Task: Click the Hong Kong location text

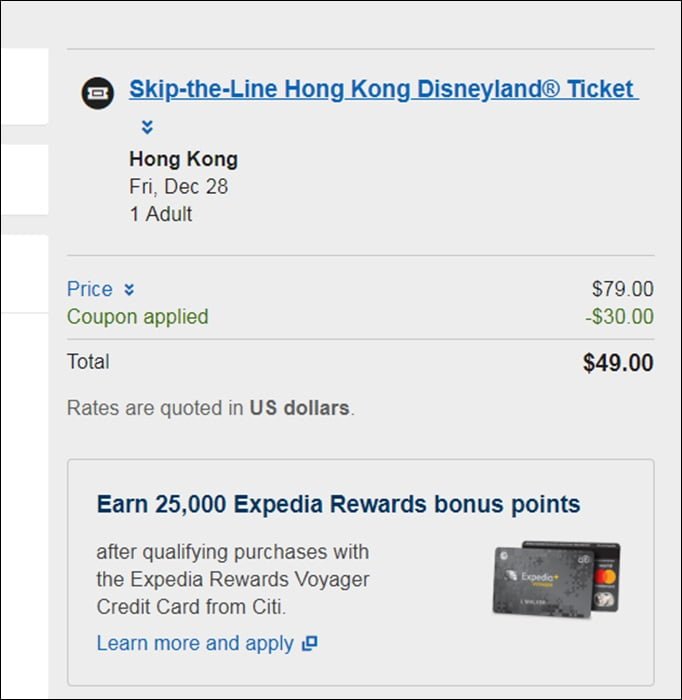Action: click(183, 159)
